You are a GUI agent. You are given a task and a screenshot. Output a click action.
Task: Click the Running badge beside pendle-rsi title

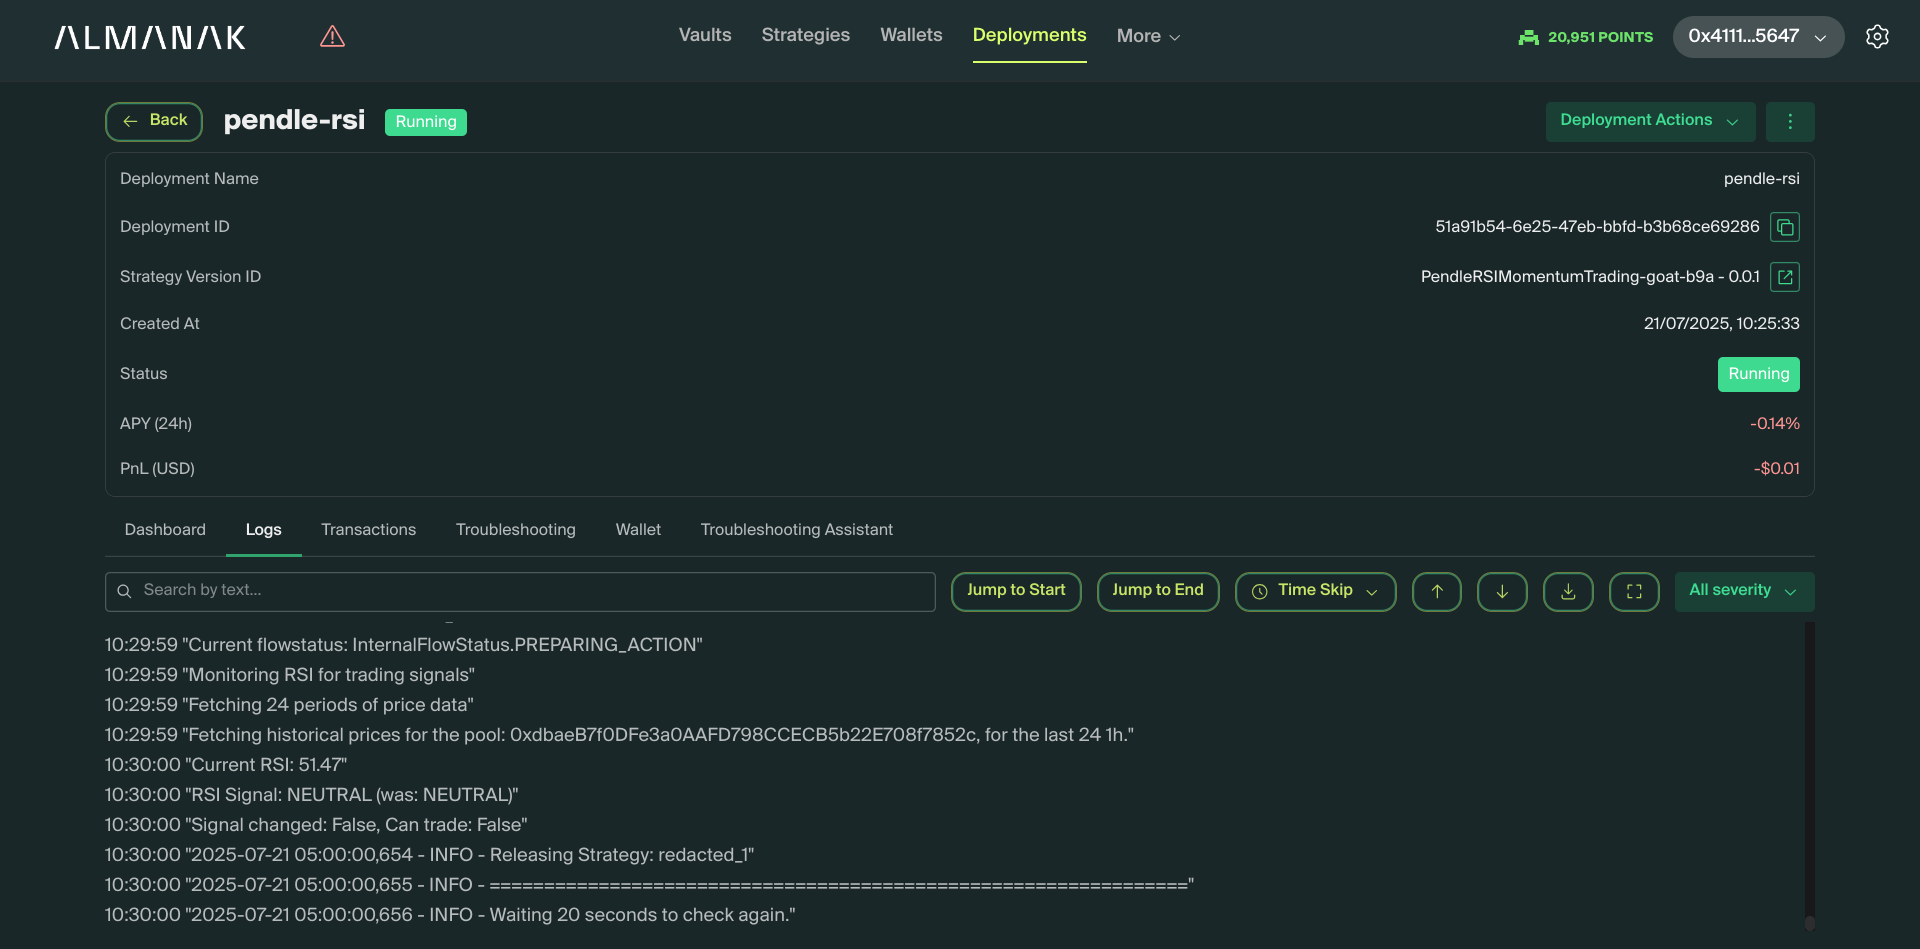coord(426,122)
